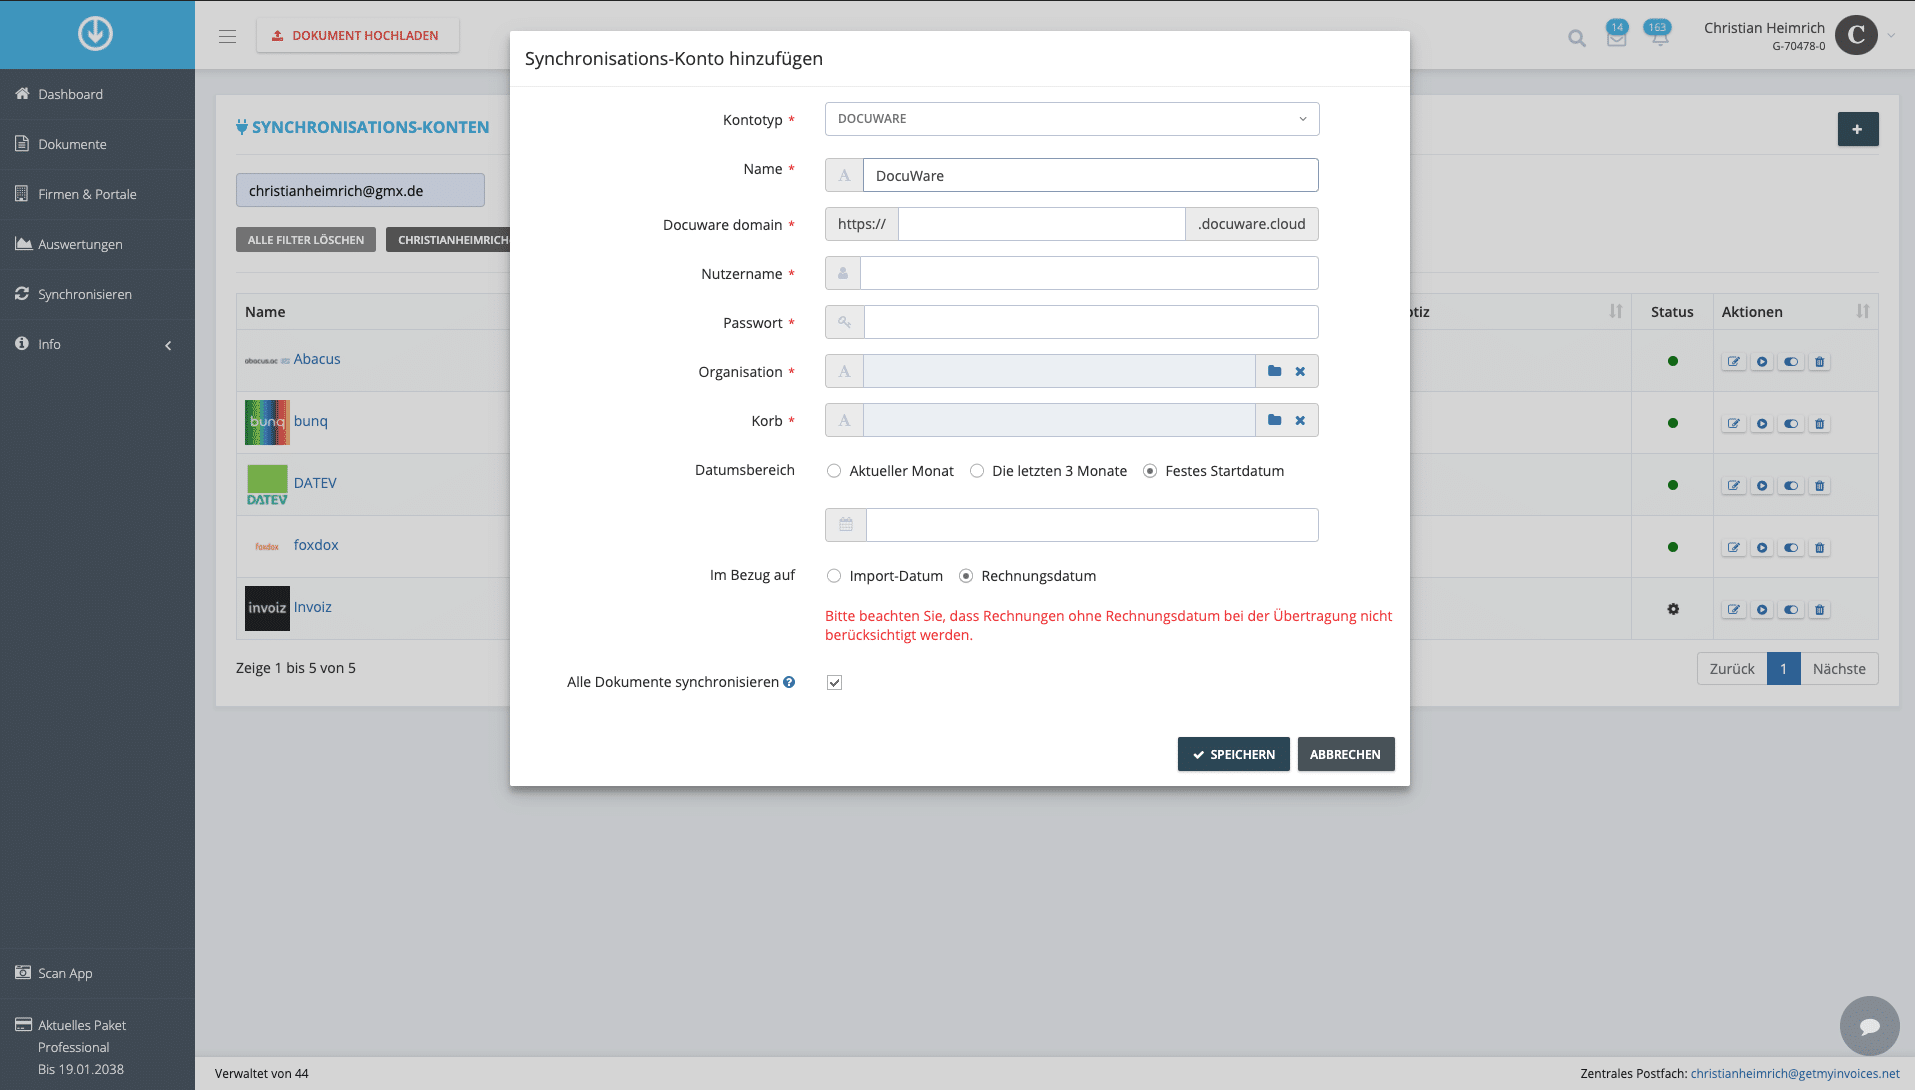Toggle the foxdox account activation switch
Viewport: 1915px width, 1090px height.
(1791, 548)
